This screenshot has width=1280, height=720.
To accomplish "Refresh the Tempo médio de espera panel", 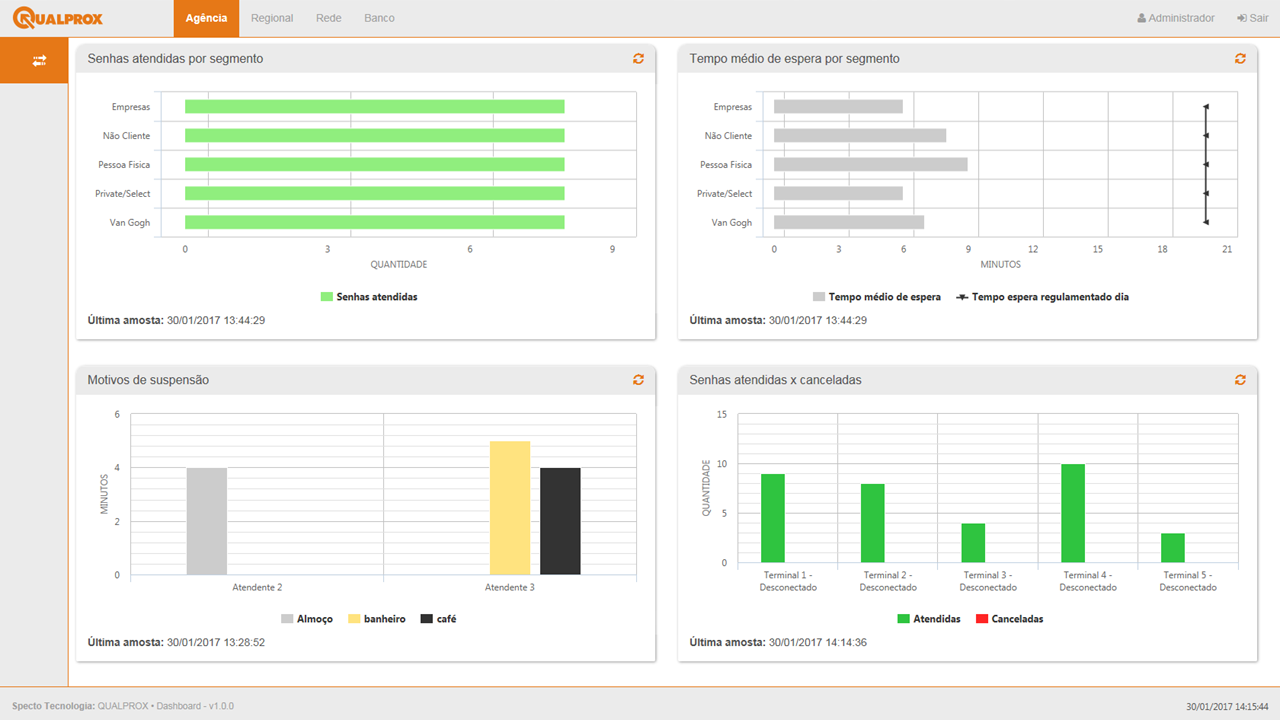I will tap(1240, 59).
